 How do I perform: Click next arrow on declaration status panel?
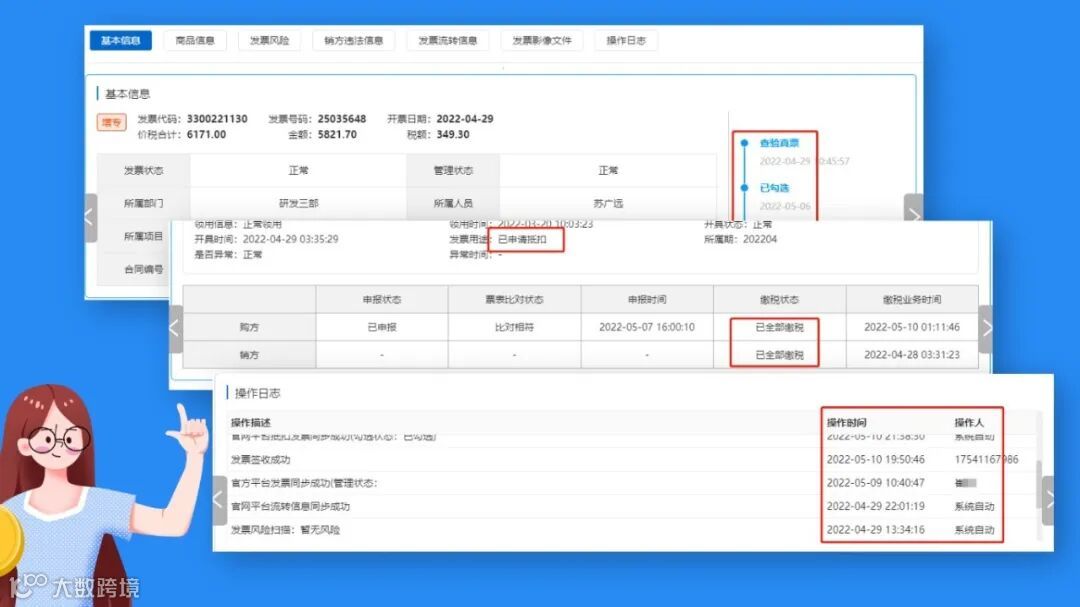[x=986, y=329]
